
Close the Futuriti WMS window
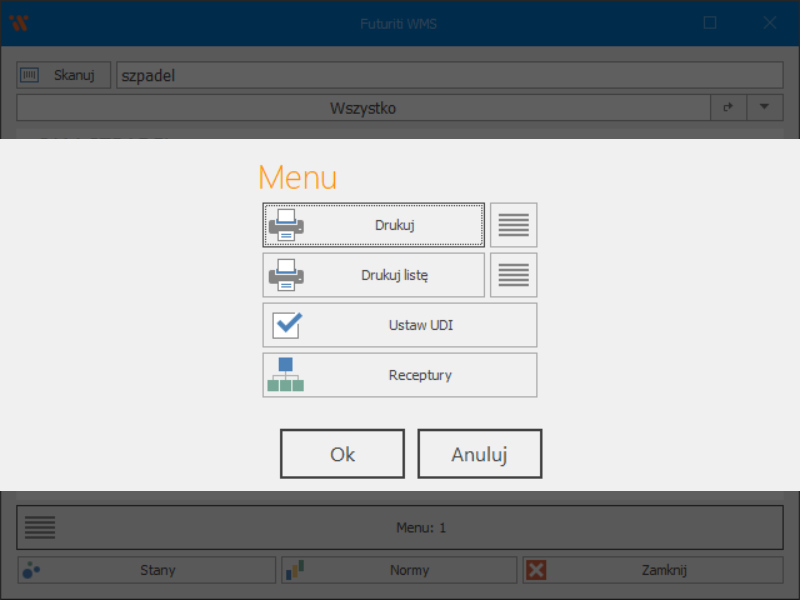coord(770,22)
